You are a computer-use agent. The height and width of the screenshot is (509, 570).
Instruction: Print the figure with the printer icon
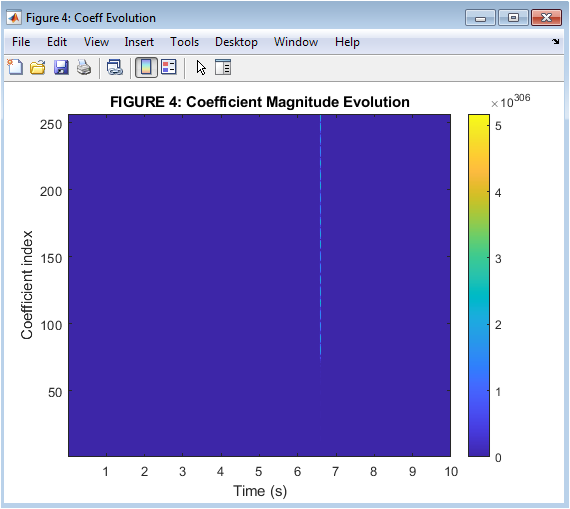click(84, 67)
